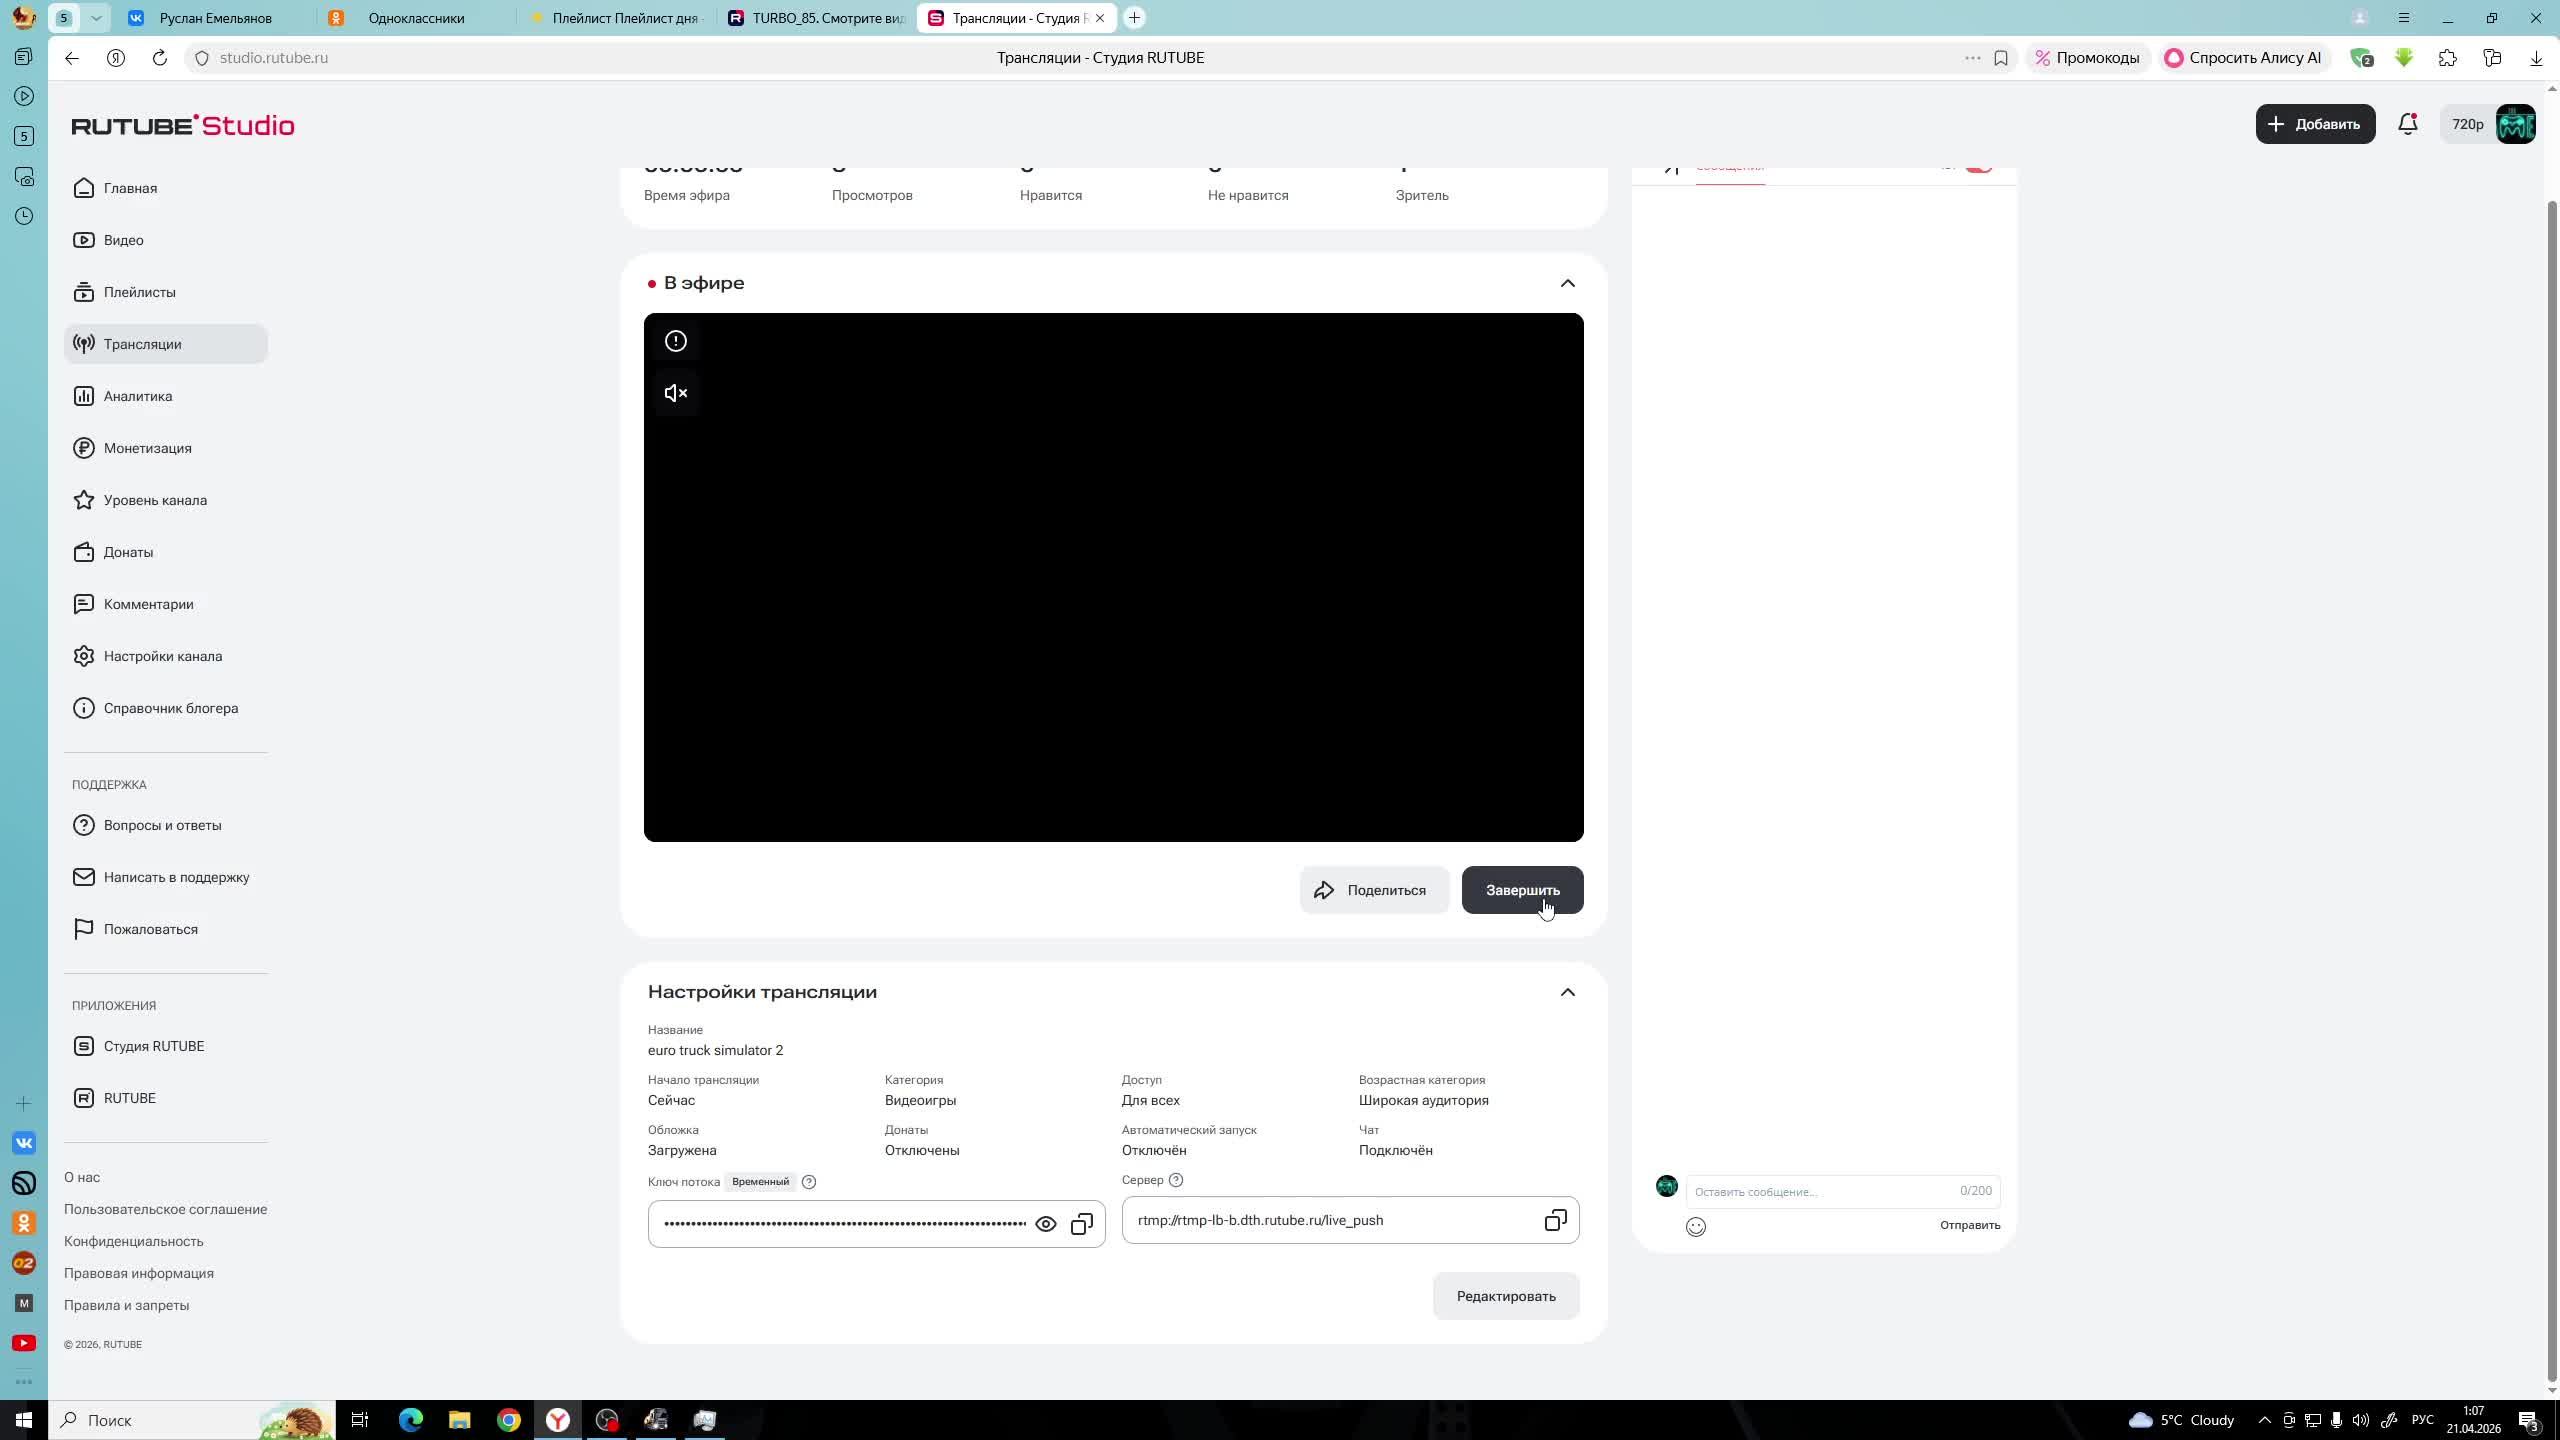Copy the stream key to clipboard
This screenshot has height=1440, width=2560.
point(1081,1224)
